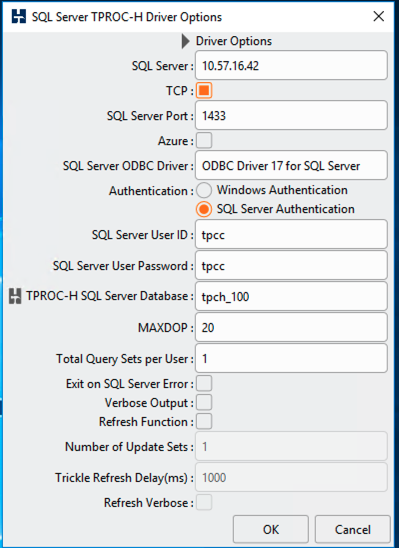Enable Refresh Function checkbox
The width and height of the screenshot is (399, 548).
coord(204,421)
